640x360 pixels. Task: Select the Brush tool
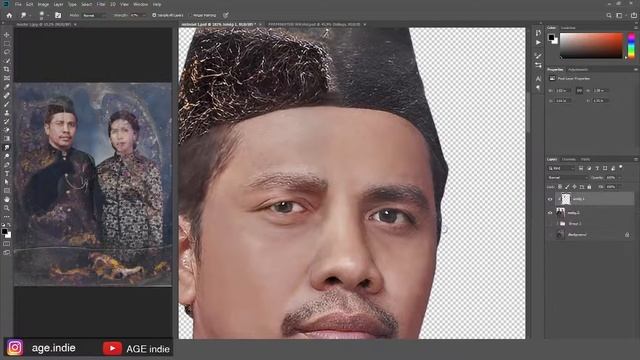point(7,104)
